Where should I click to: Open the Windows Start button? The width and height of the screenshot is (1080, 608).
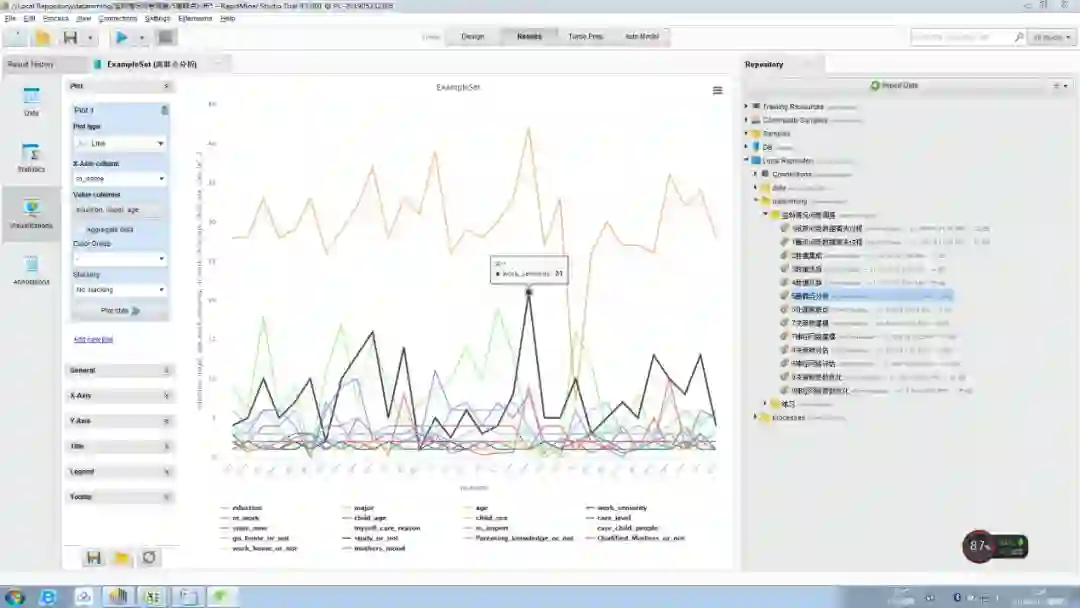tap(14, 597)
